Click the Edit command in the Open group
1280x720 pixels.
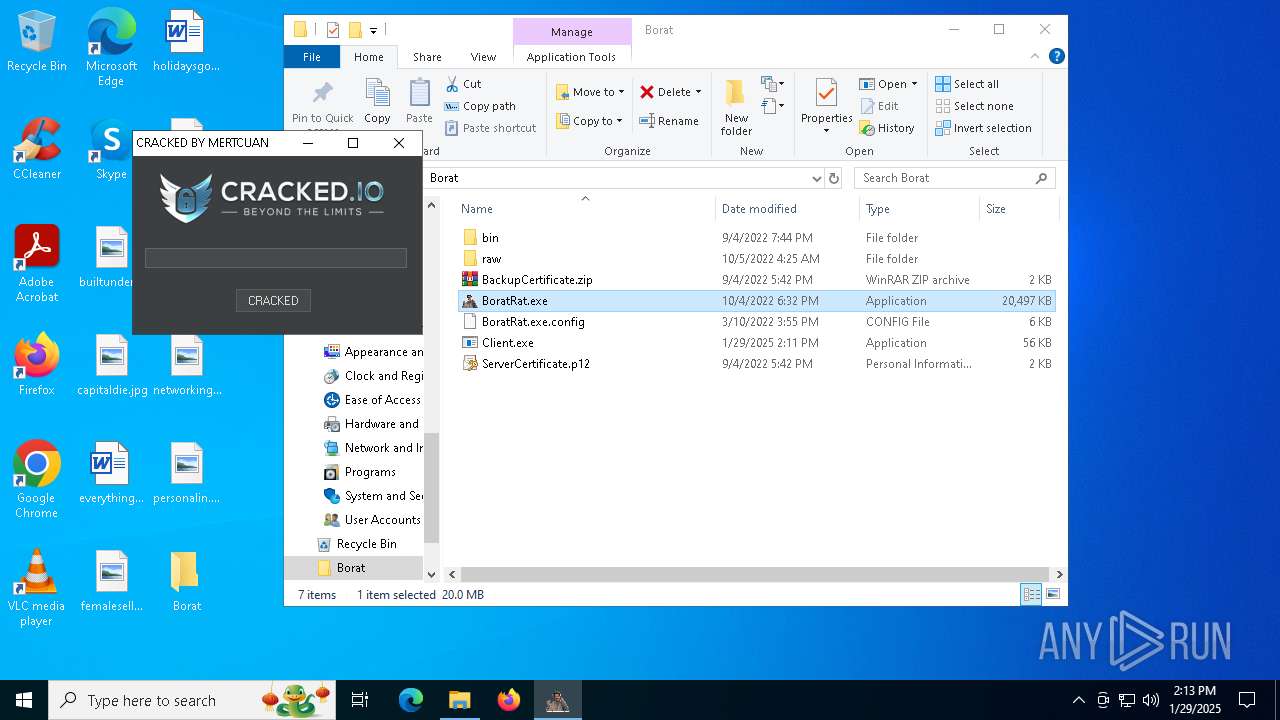pyautogui.click(x=879, y=106)
